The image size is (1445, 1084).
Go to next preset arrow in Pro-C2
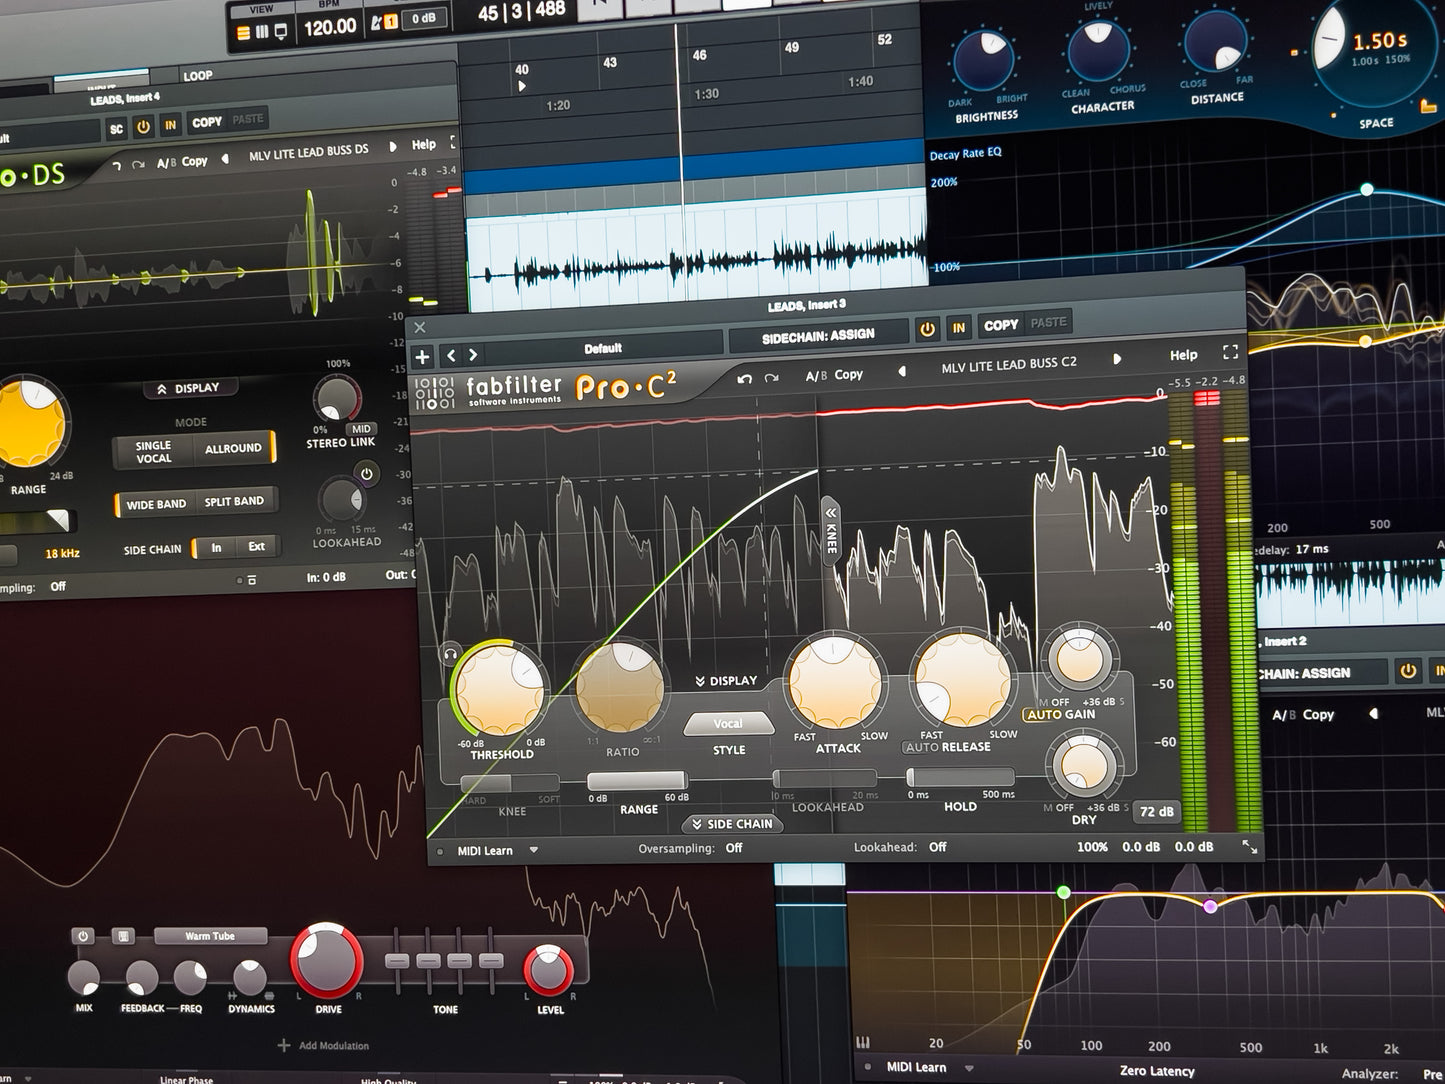click(1117, 359)
